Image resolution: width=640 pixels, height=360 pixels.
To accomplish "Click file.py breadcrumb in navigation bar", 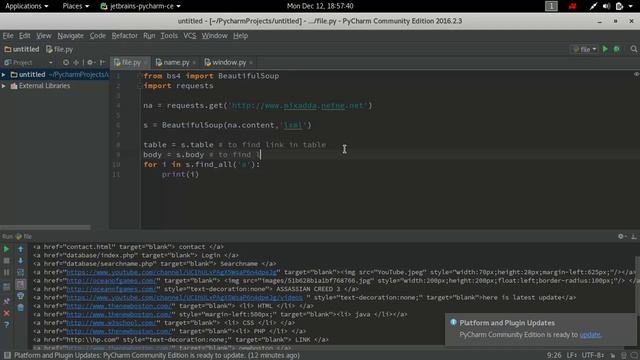I will (60, 49).
